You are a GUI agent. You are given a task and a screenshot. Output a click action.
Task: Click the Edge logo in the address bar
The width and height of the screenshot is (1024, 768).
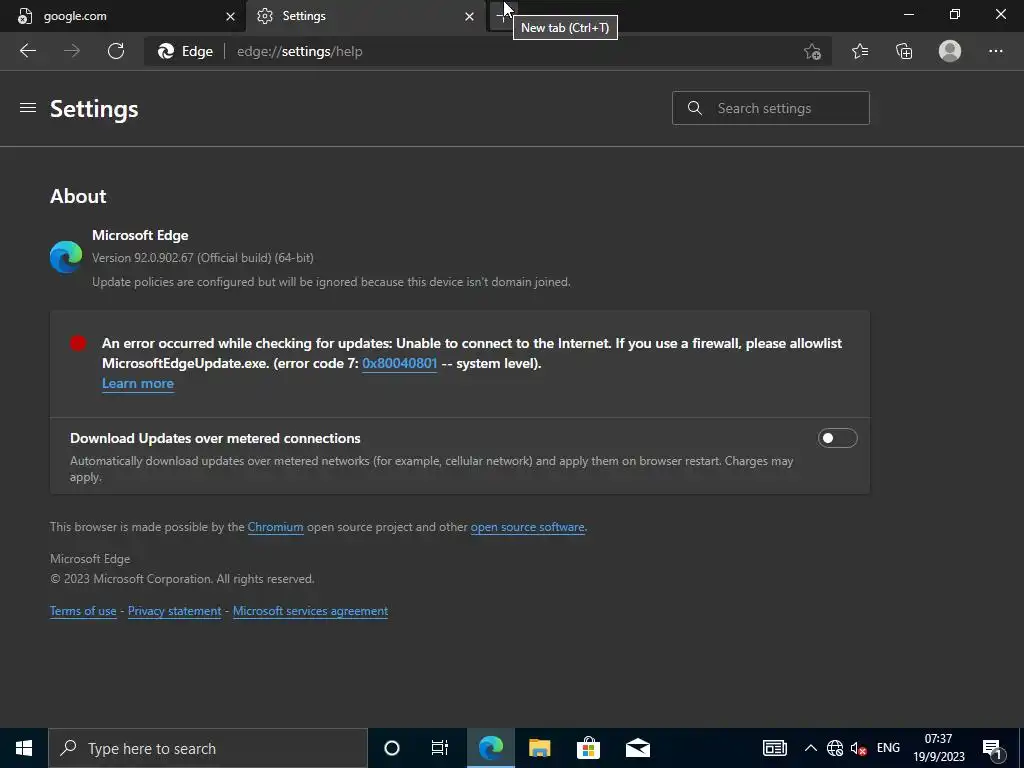pyautogui.click(x=166, y=51)
